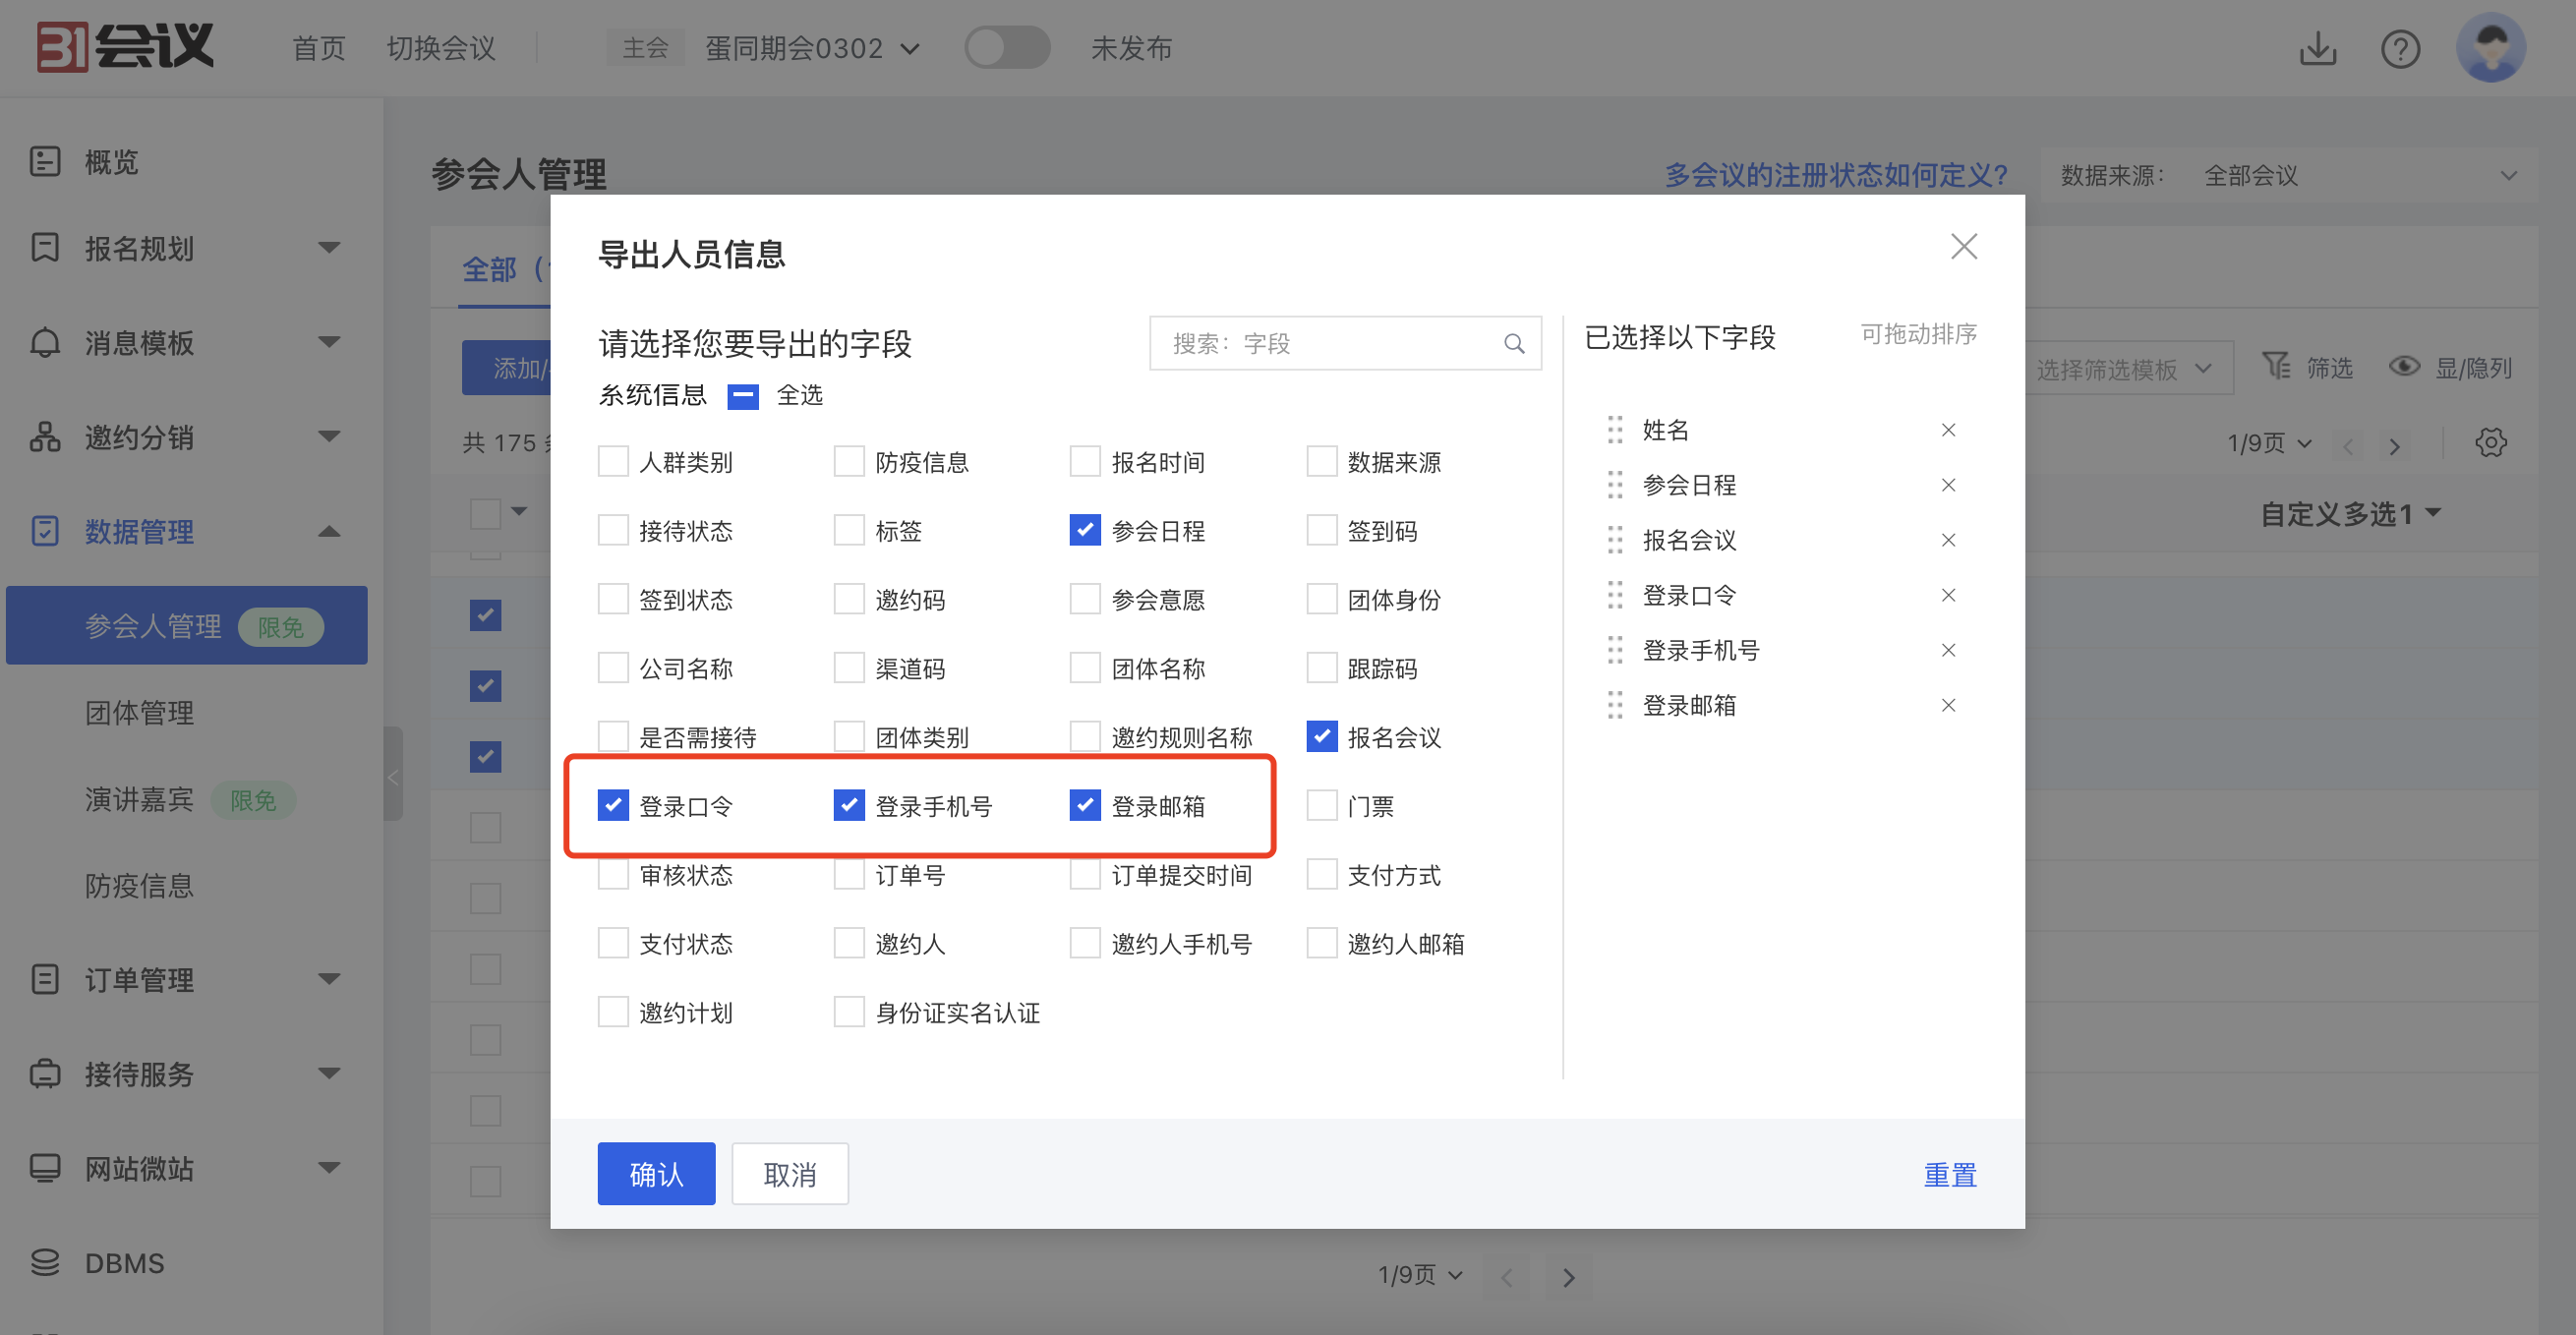The height and width of the screenshot is (1335, 2576).
Task: Expand the 邀约分销 sidebar menu
Action: (x=329, y=436)
